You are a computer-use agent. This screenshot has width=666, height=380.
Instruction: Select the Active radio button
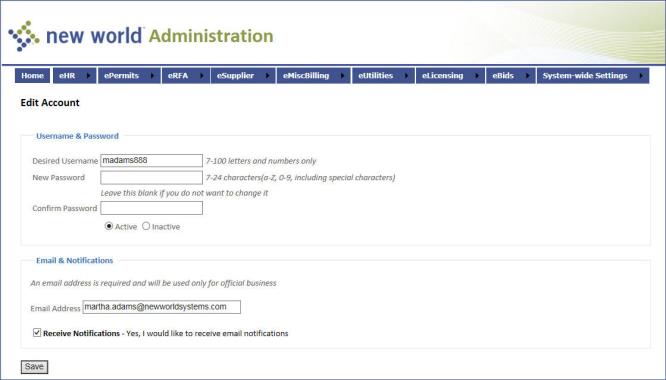(x=109, y=226)
